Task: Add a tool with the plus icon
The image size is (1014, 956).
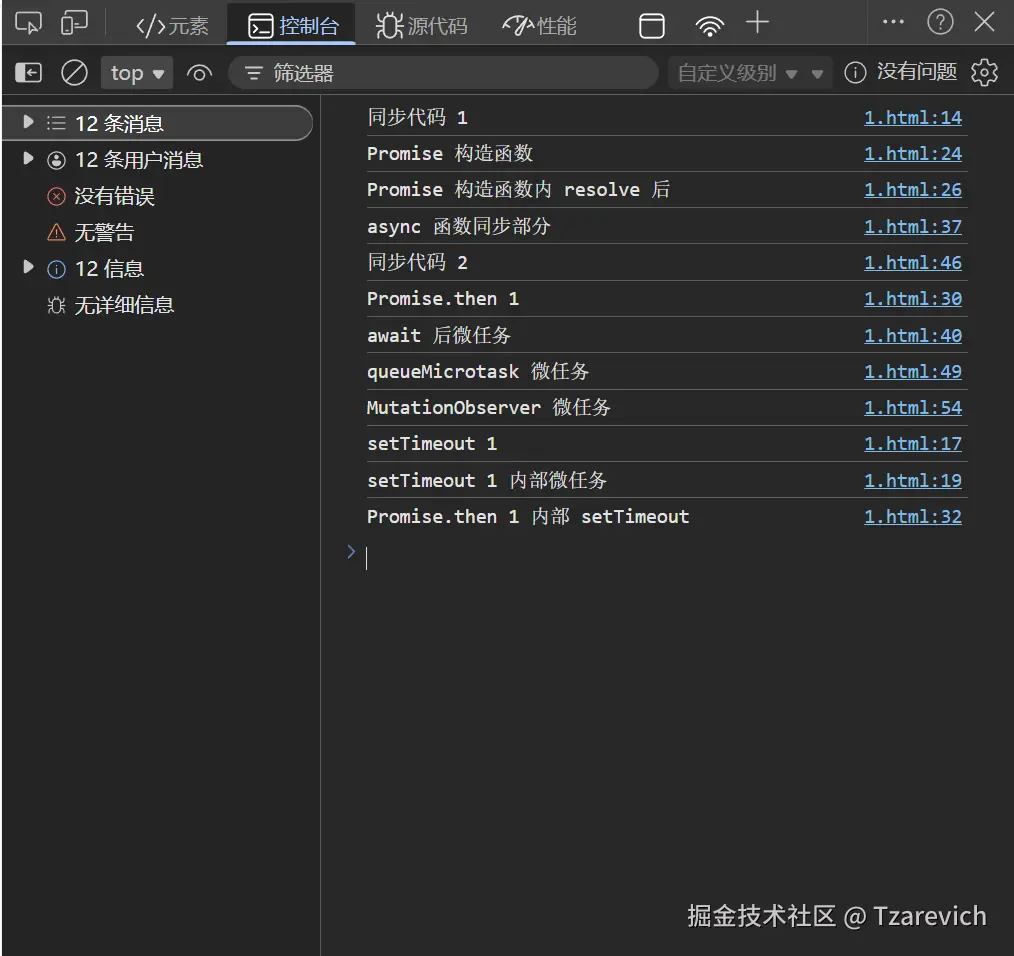Action: pos(757,23)
